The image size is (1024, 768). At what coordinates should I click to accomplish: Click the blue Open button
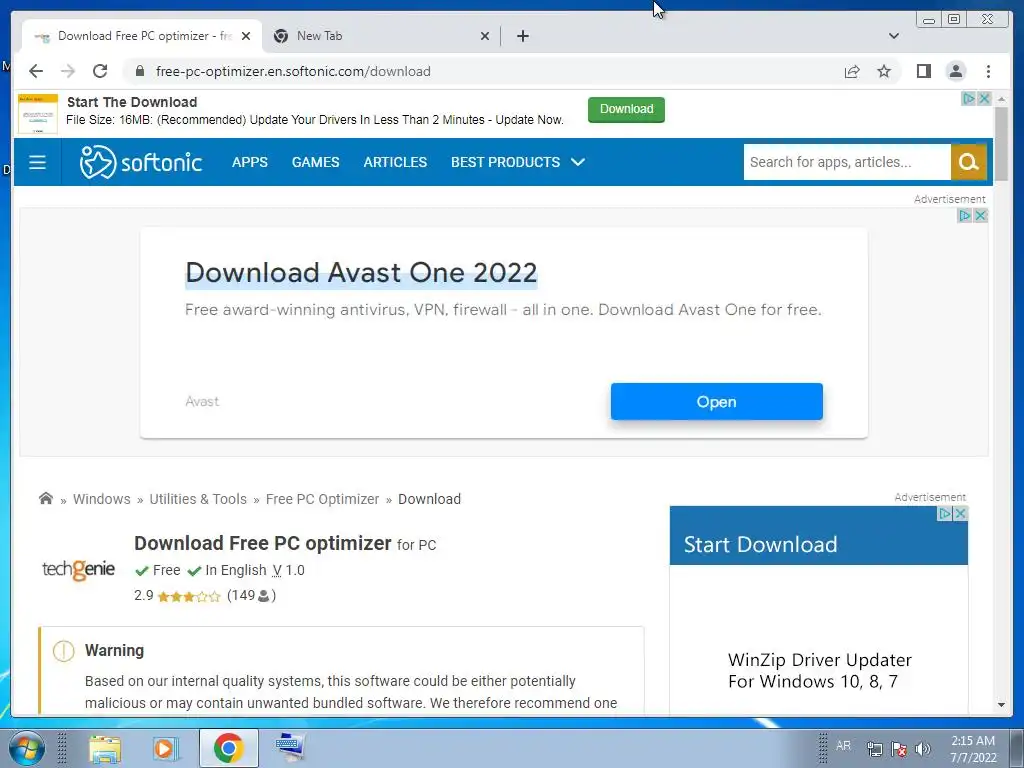click(716, 402)
